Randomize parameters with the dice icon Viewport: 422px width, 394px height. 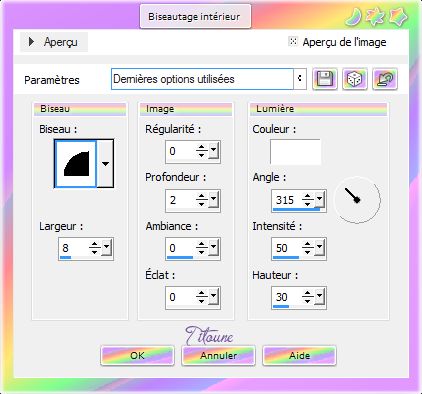355,79
